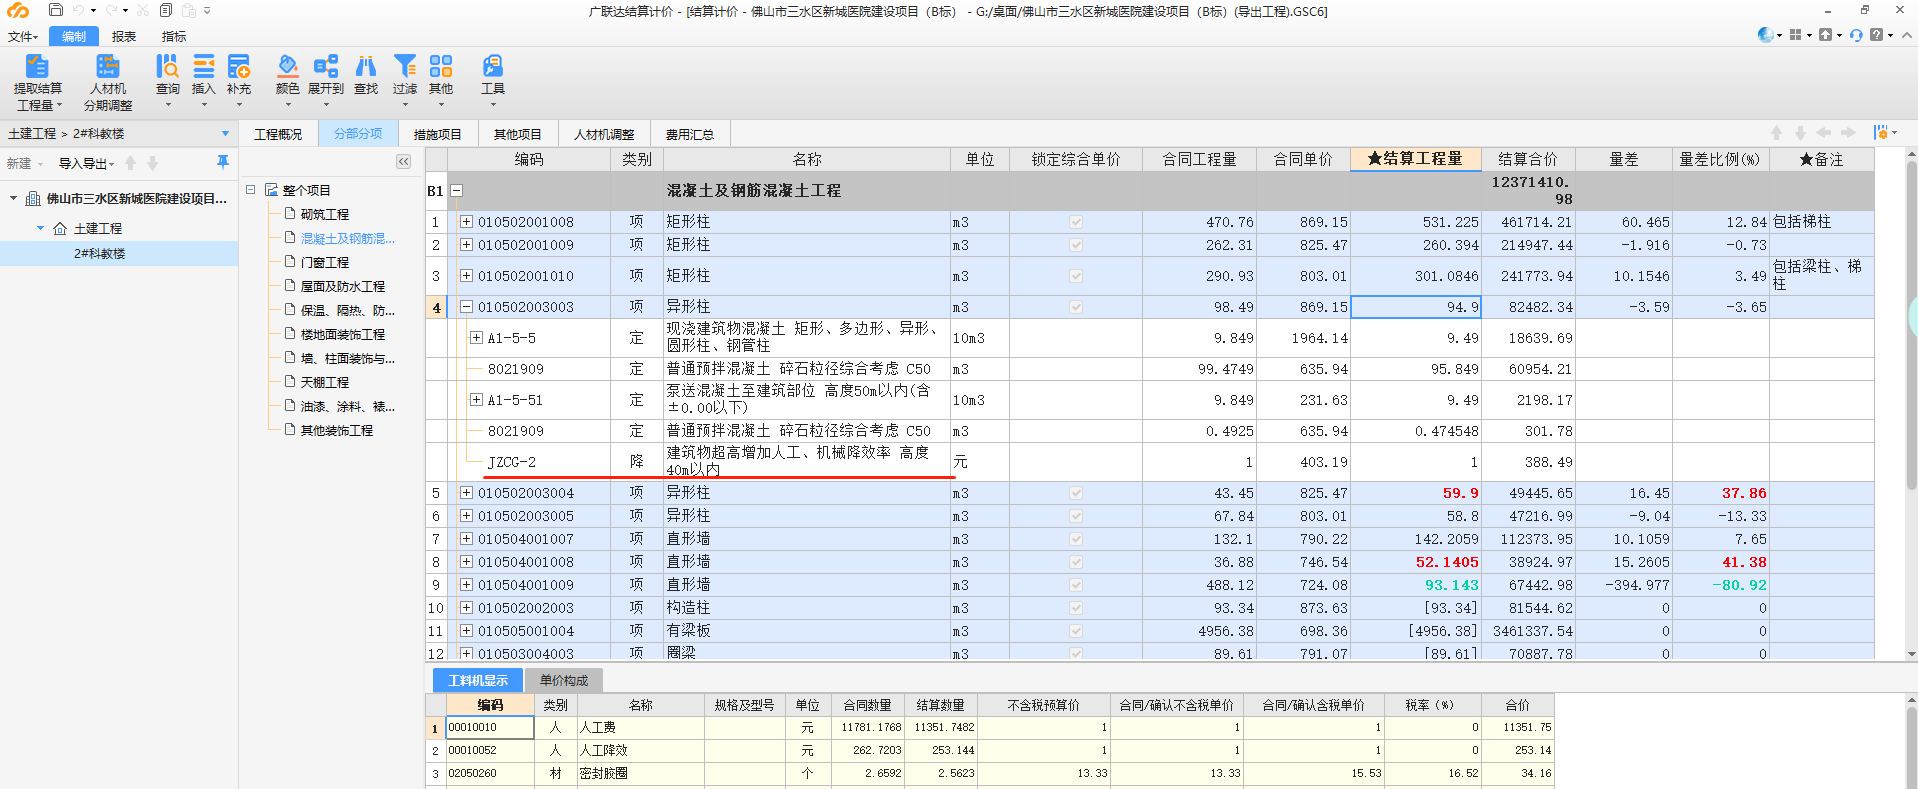The width and height of the screenshot is (1918, 789).
Task: Open the 文件 menu
Action: tap(22, 36)
